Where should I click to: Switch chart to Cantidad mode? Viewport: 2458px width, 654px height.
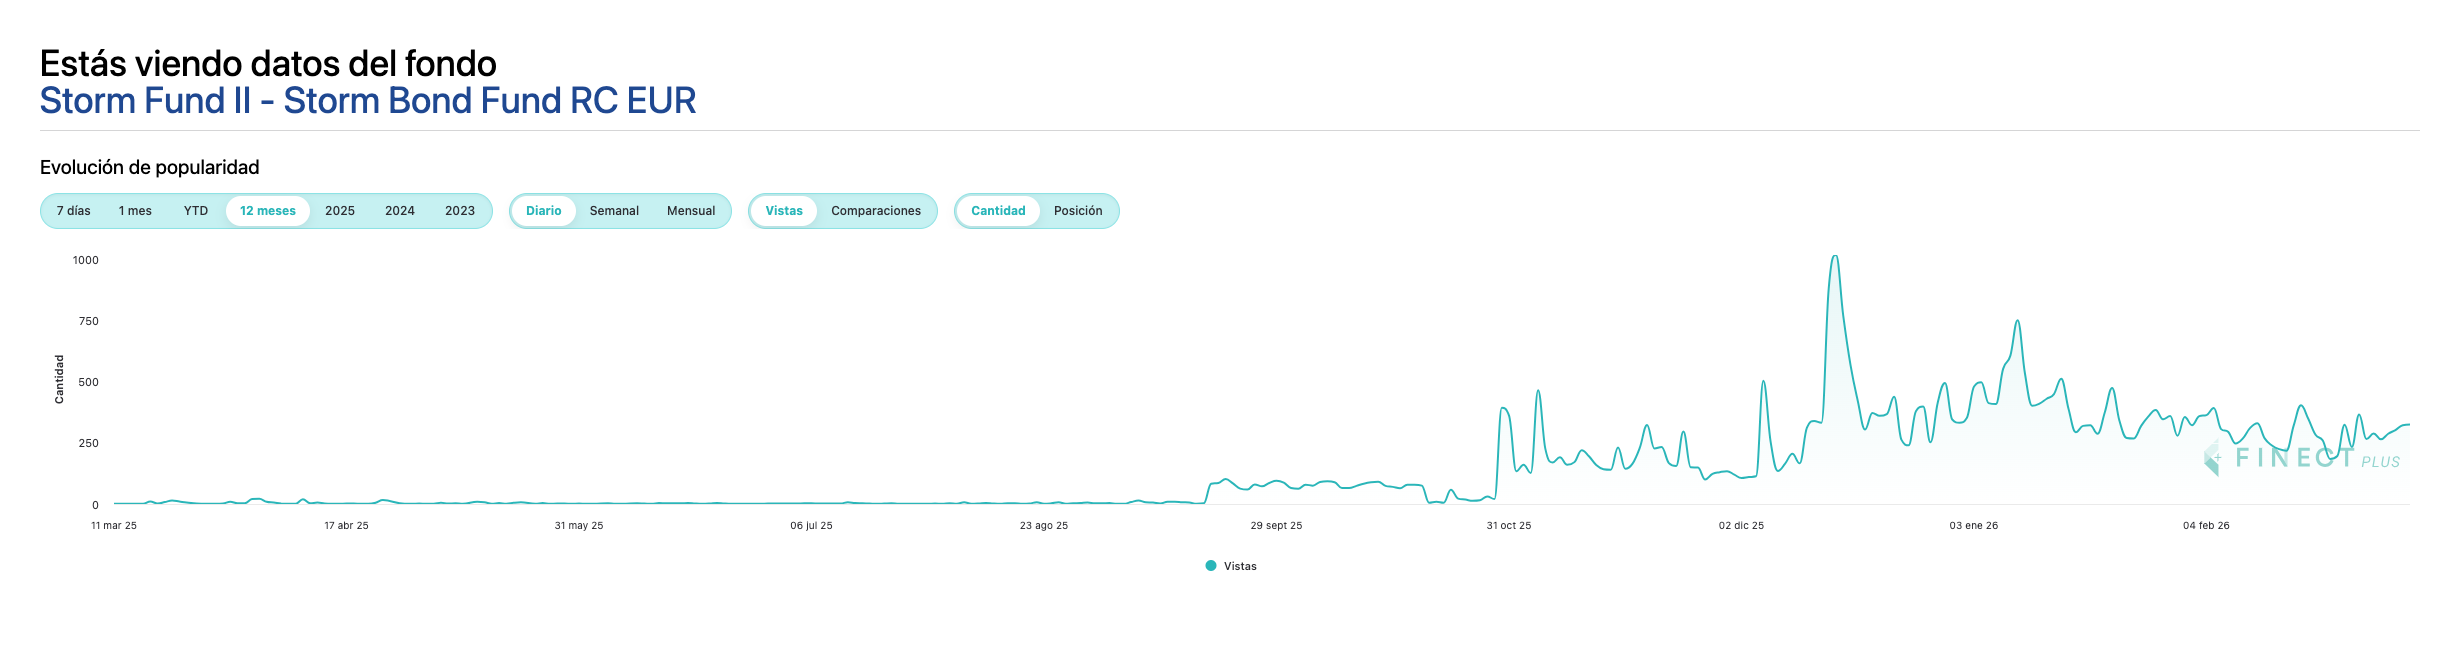point(998,211)
